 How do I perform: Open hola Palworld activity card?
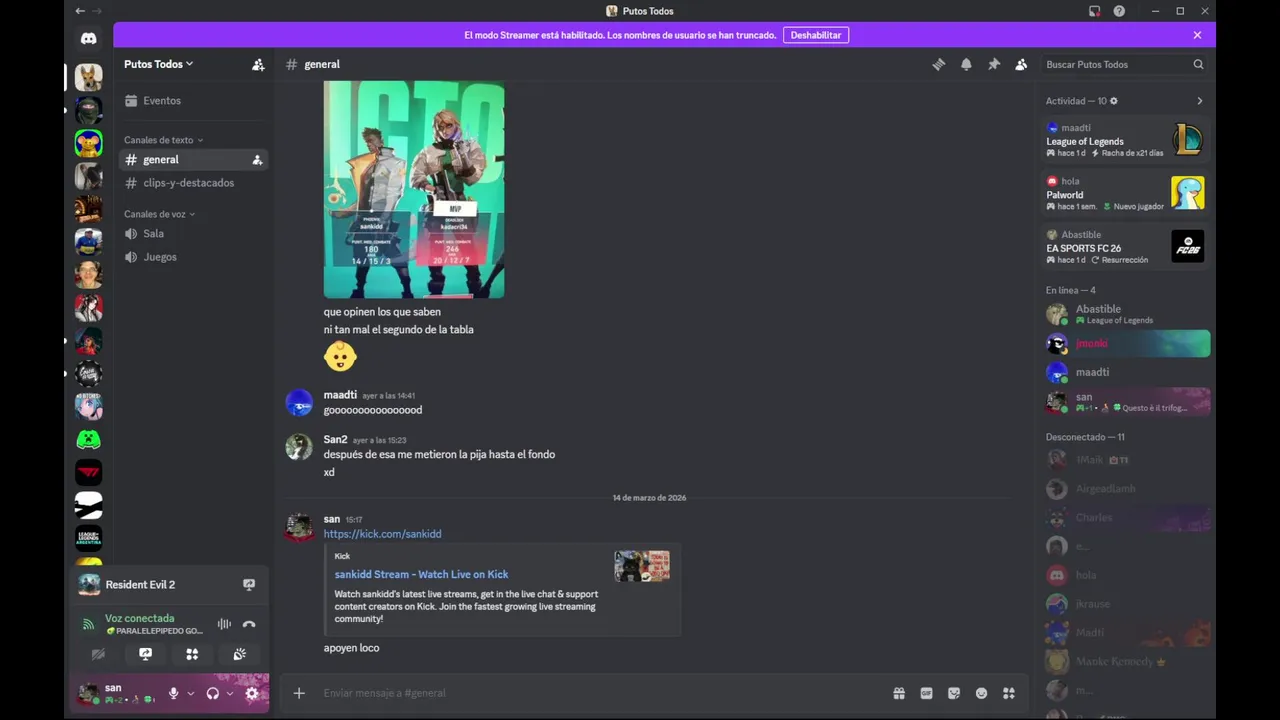coord(1125,194)
